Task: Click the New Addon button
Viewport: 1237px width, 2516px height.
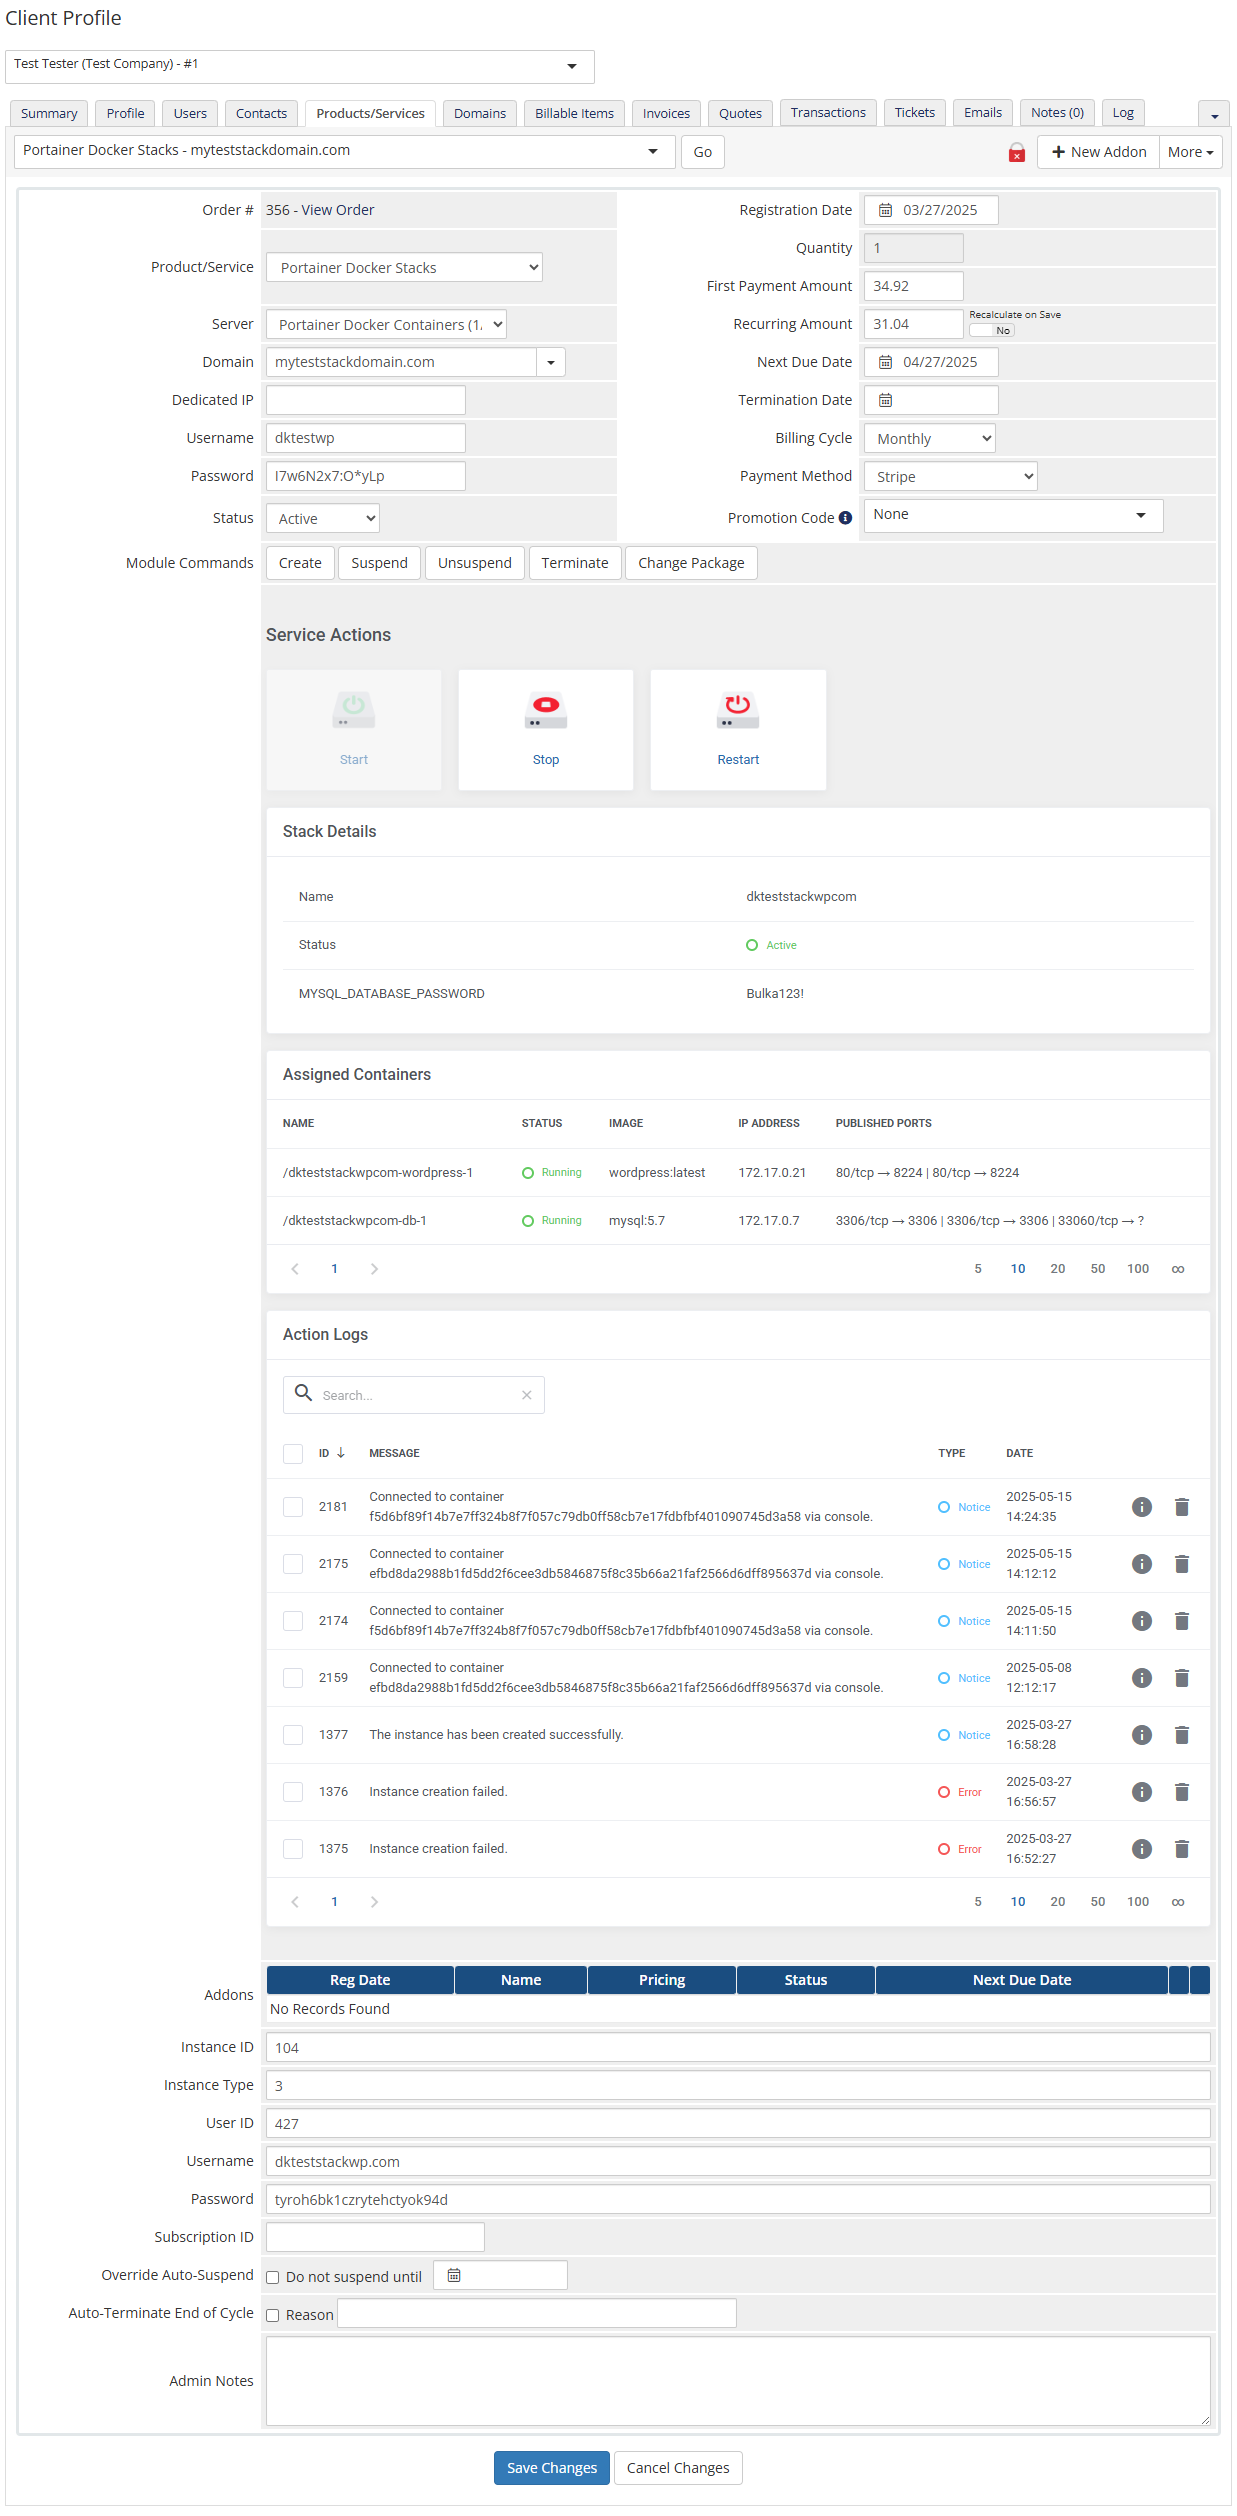Action: click(1099, 152)
